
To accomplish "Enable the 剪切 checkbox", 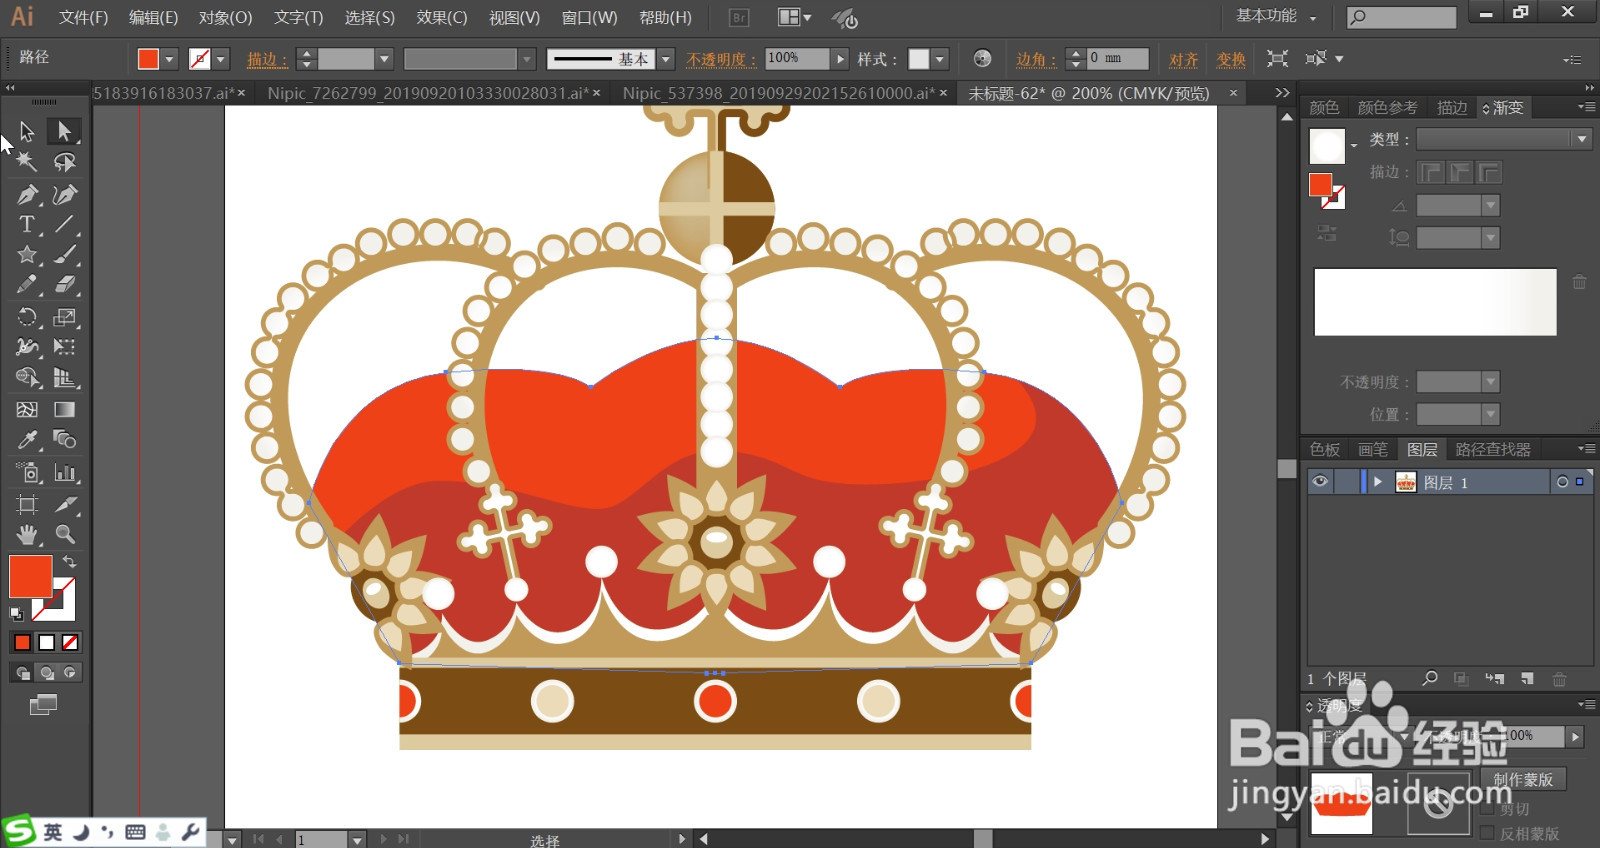I will [1487, 808].
